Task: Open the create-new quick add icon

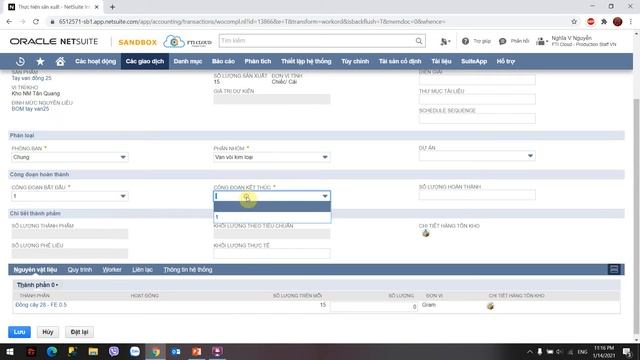Action: tap(445, 41)
